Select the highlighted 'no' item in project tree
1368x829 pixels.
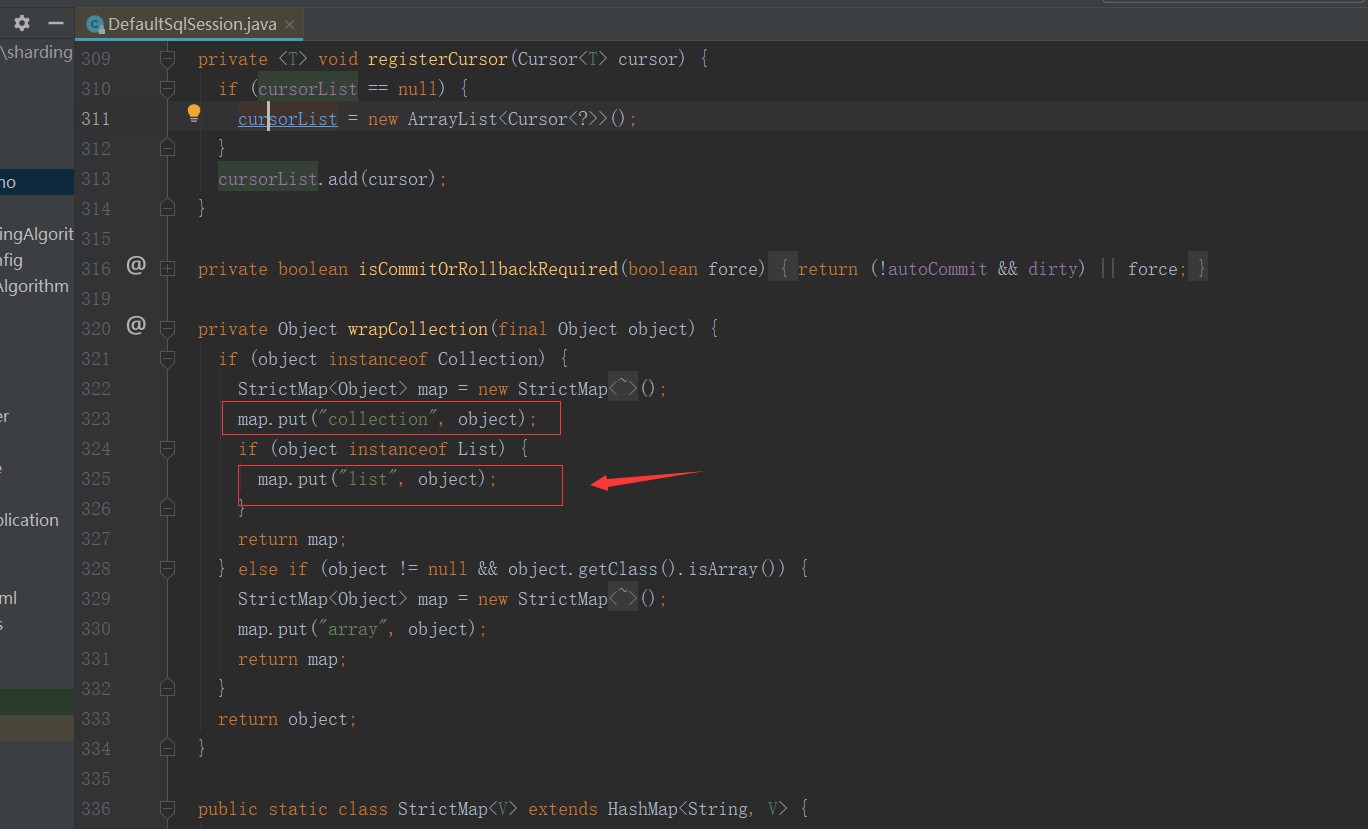tap(37, 182)
